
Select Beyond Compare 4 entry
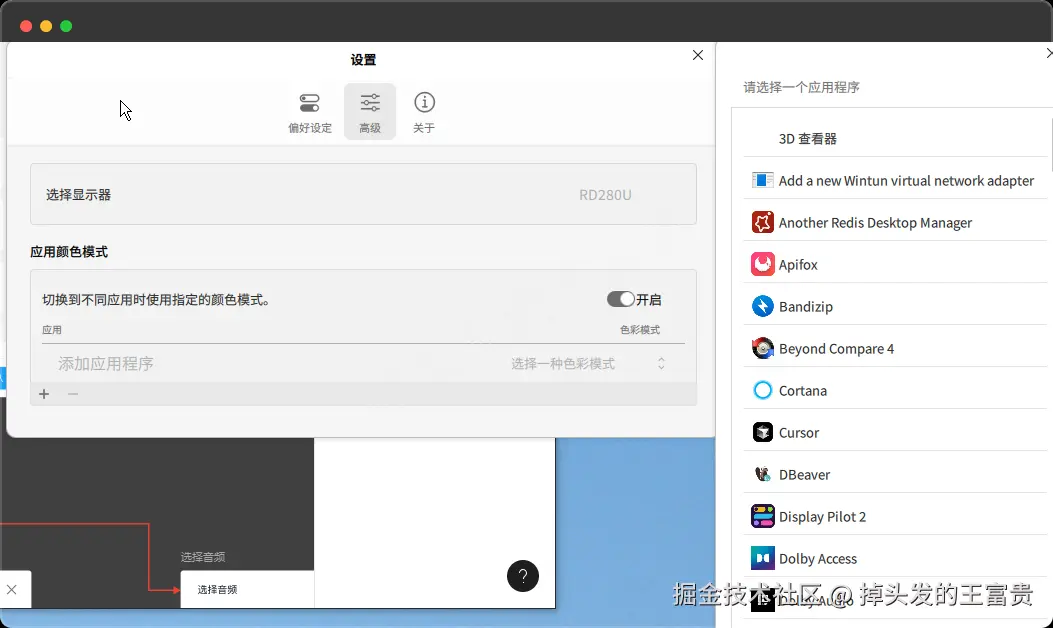[x=895, y=349]
